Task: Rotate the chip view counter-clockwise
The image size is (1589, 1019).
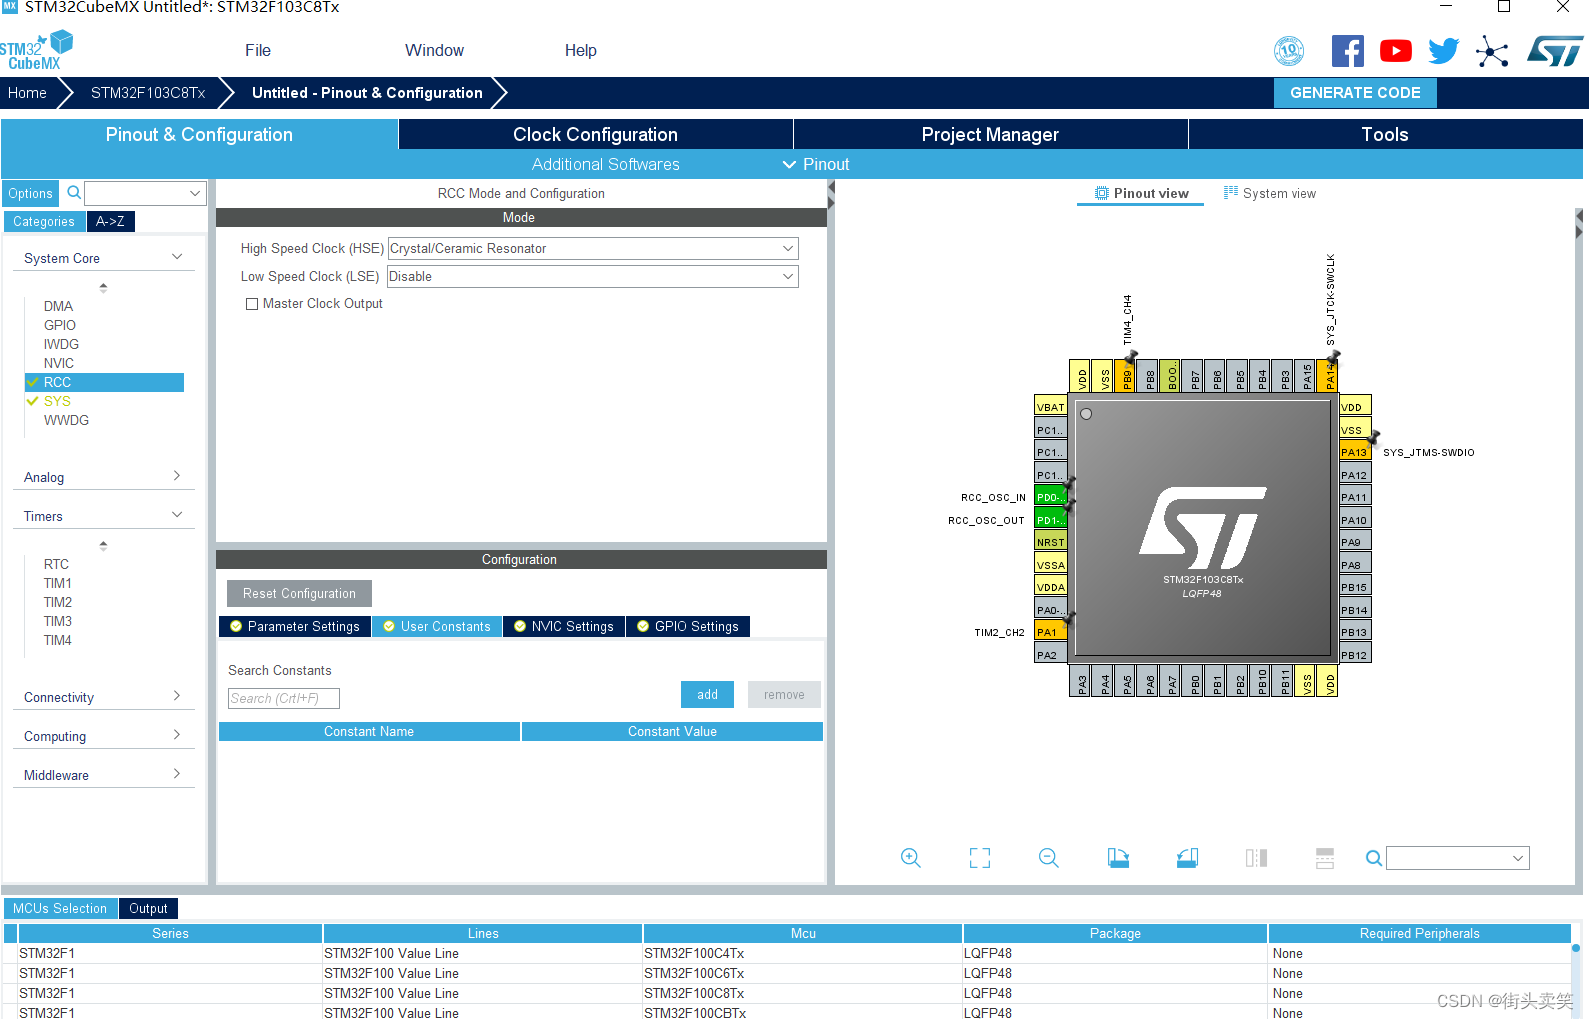Action: click(1187, 858)
